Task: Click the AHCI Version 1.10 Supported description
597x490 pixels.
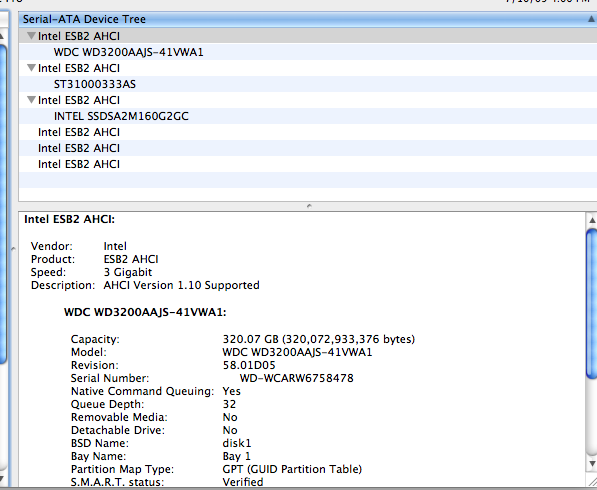Action: (182, 285)
